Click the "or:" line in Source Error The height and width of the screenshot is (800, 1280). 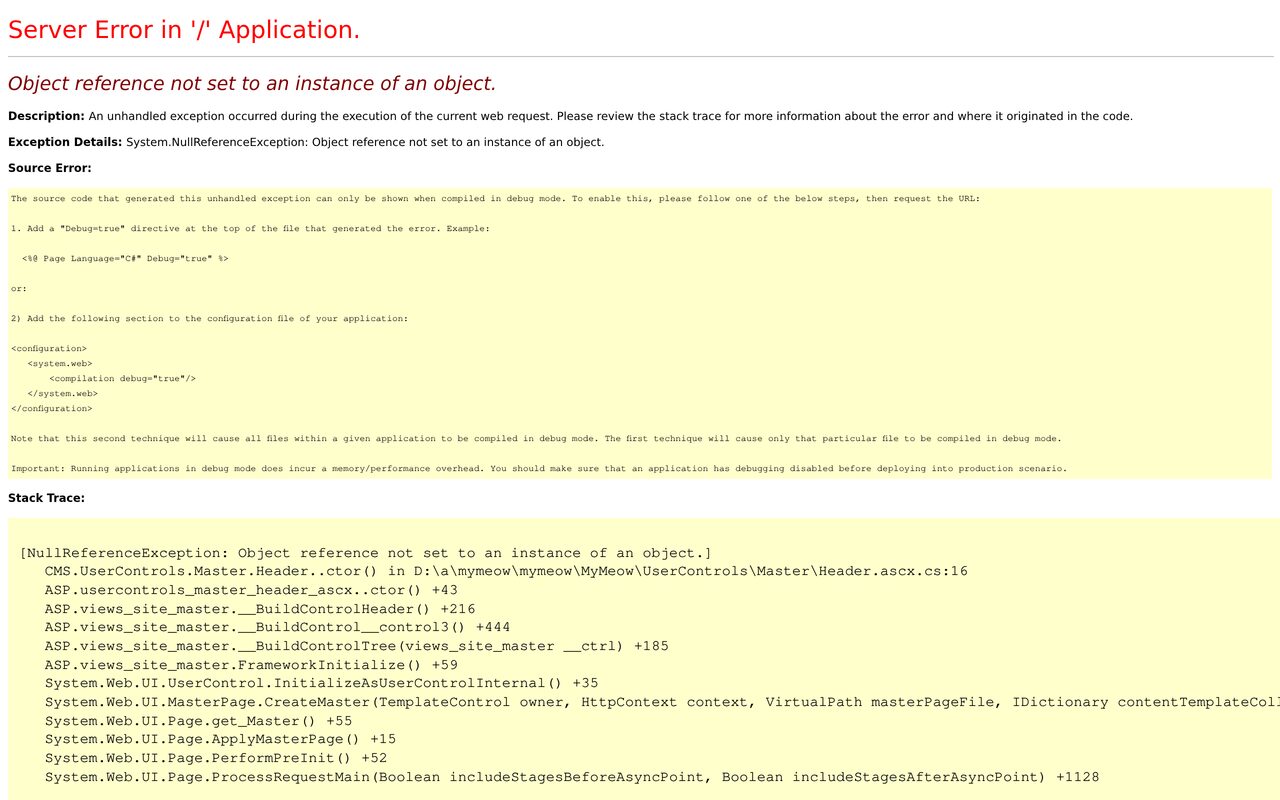coord(19,289)
